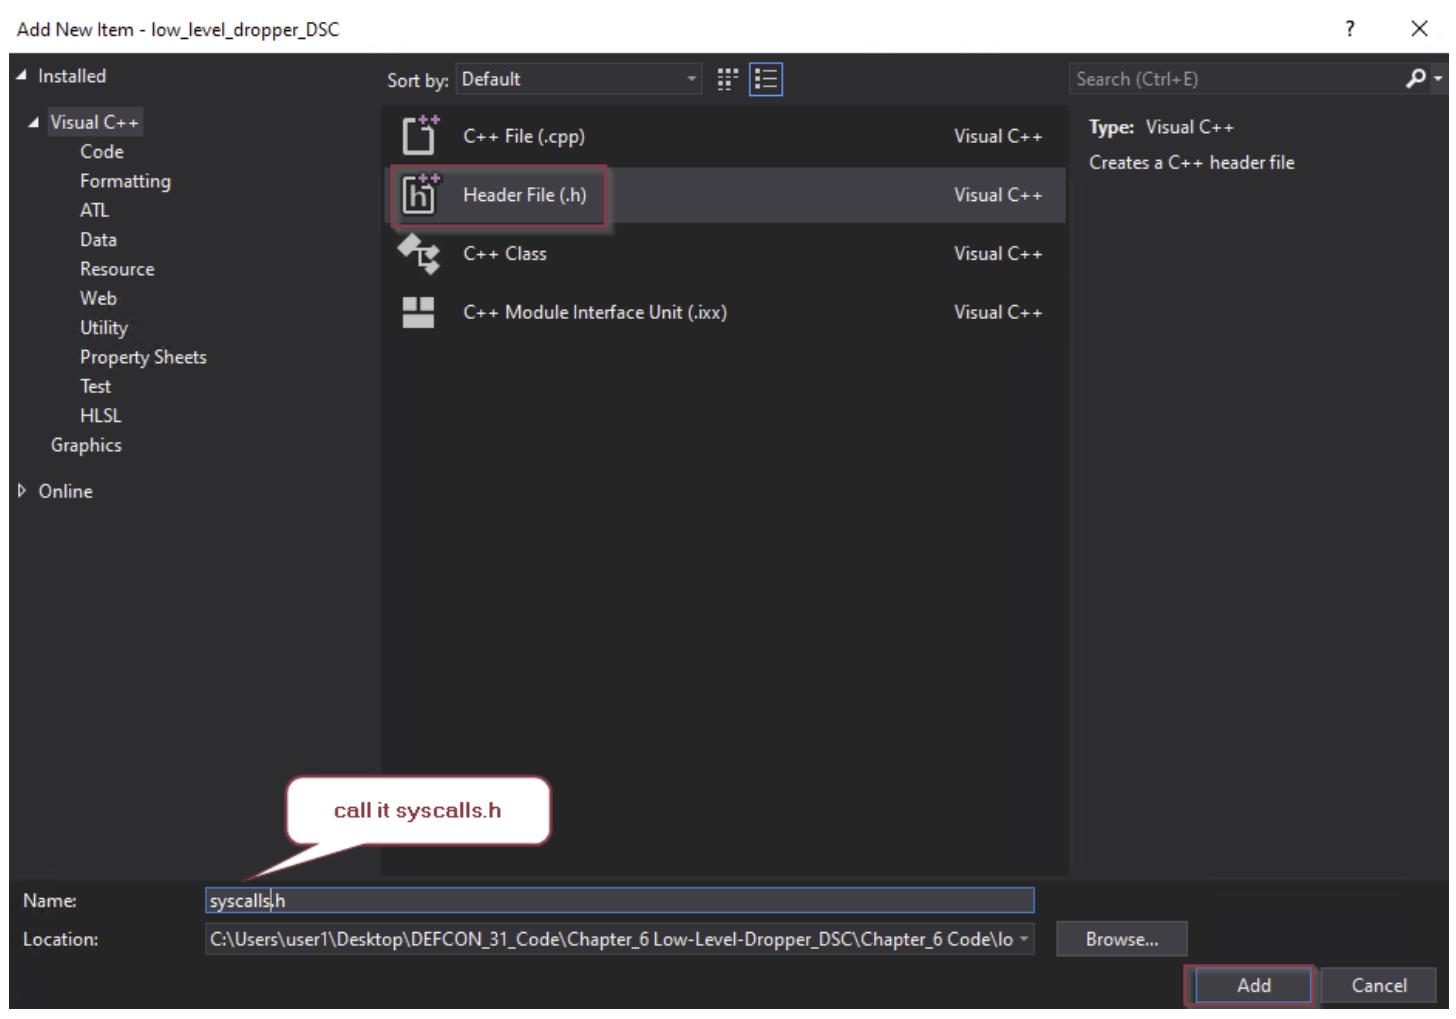
Task: Select the Resource category
Action: (x=117, y=269)
